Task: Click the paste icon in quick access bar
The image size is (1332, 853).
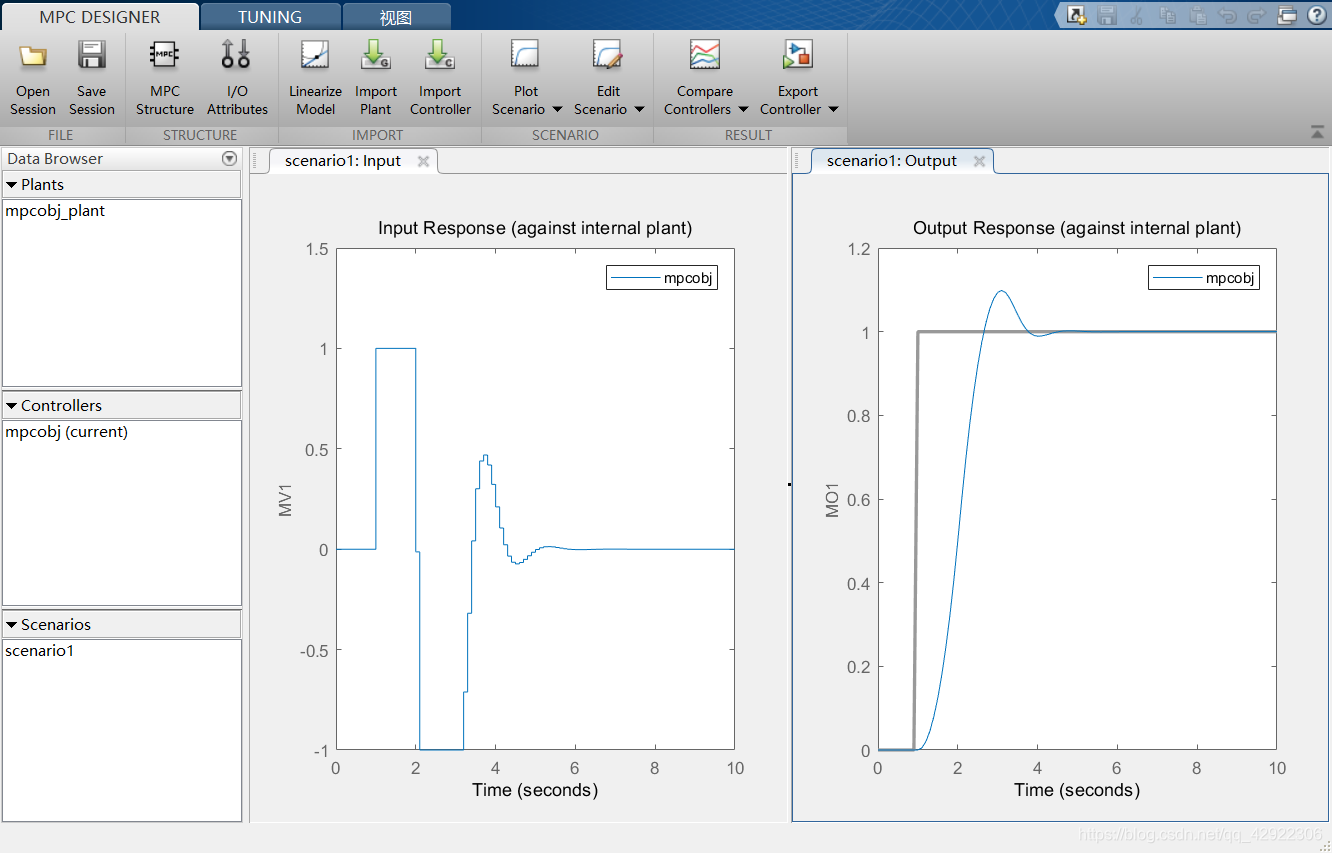Action: click(1197, 15)
